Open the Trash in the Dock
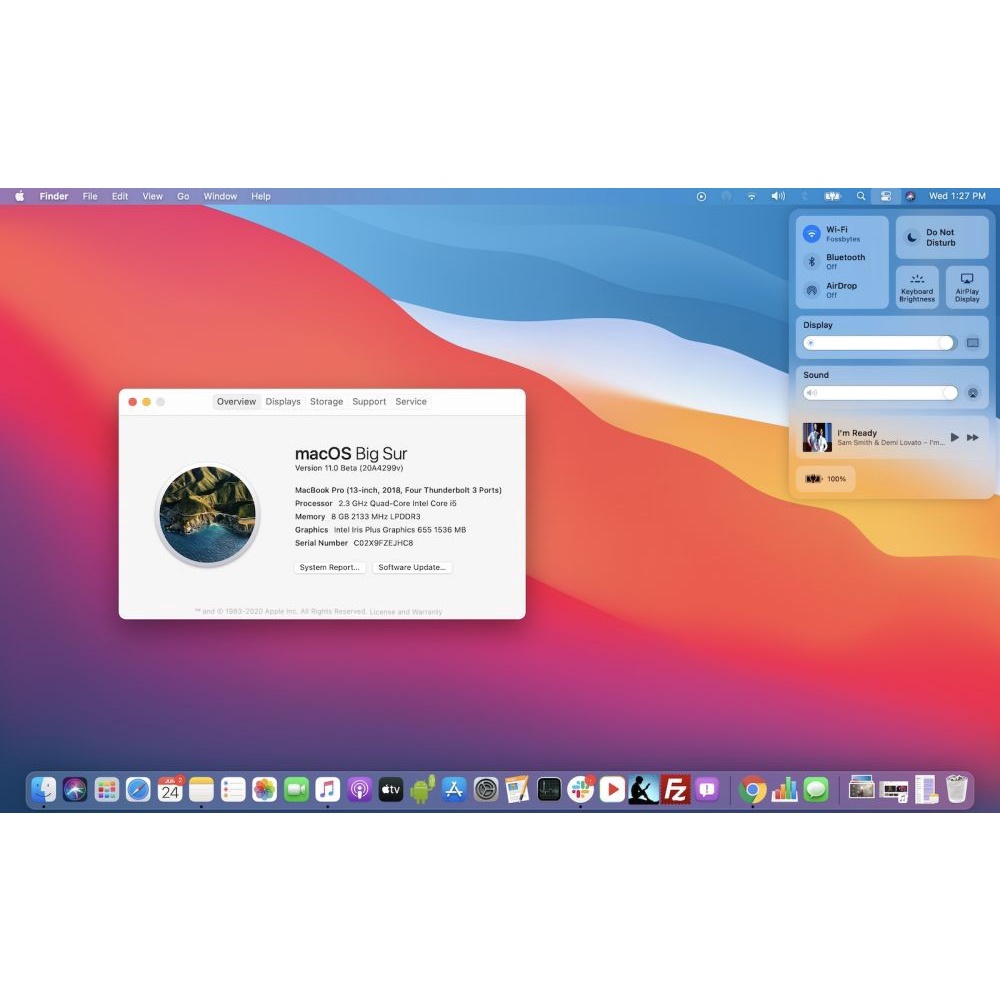This screenshot has height=1000, width=1000. point(956,790)
